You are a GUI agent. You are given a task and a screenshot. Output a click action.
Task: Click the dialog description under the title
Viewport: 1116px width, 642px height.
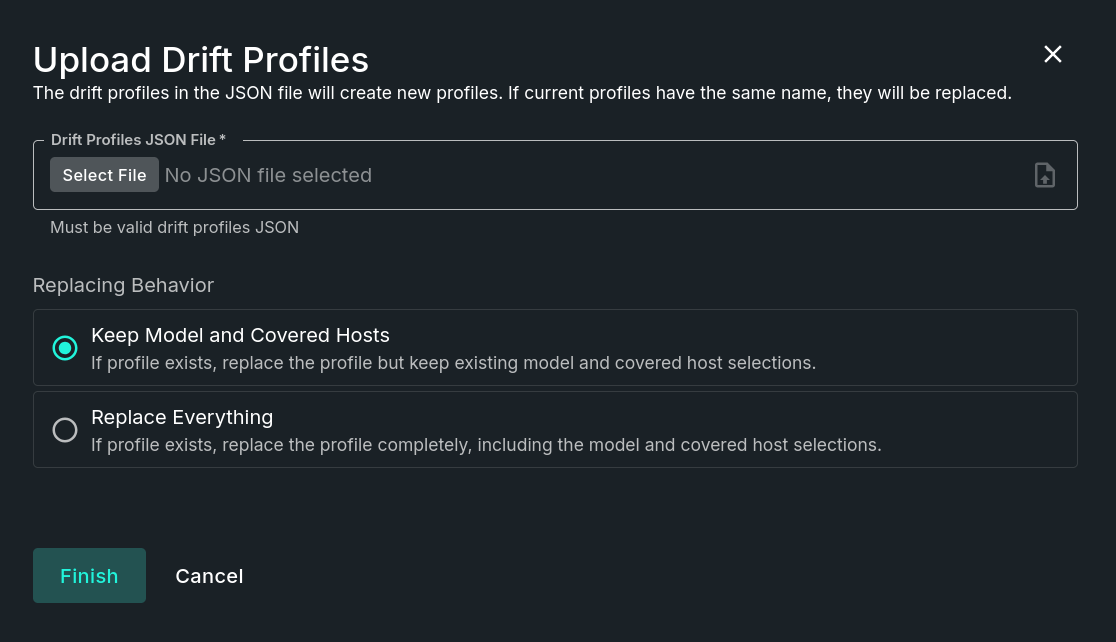click(522, 93)
